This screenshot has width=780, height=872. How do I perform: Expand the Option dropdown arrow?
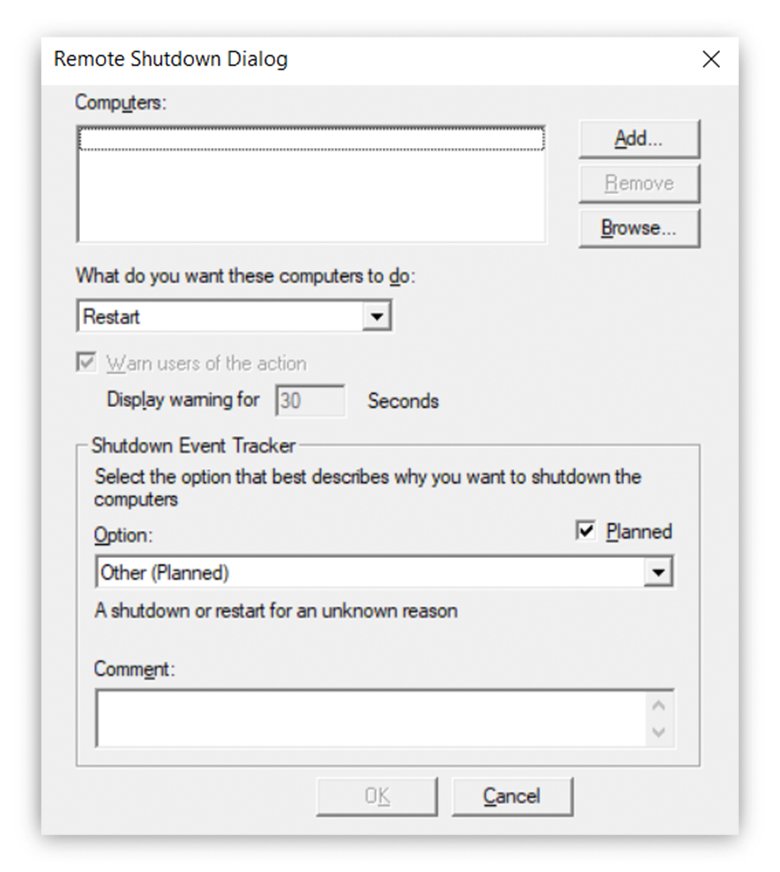pyautogui.click(x=658, y=573)
